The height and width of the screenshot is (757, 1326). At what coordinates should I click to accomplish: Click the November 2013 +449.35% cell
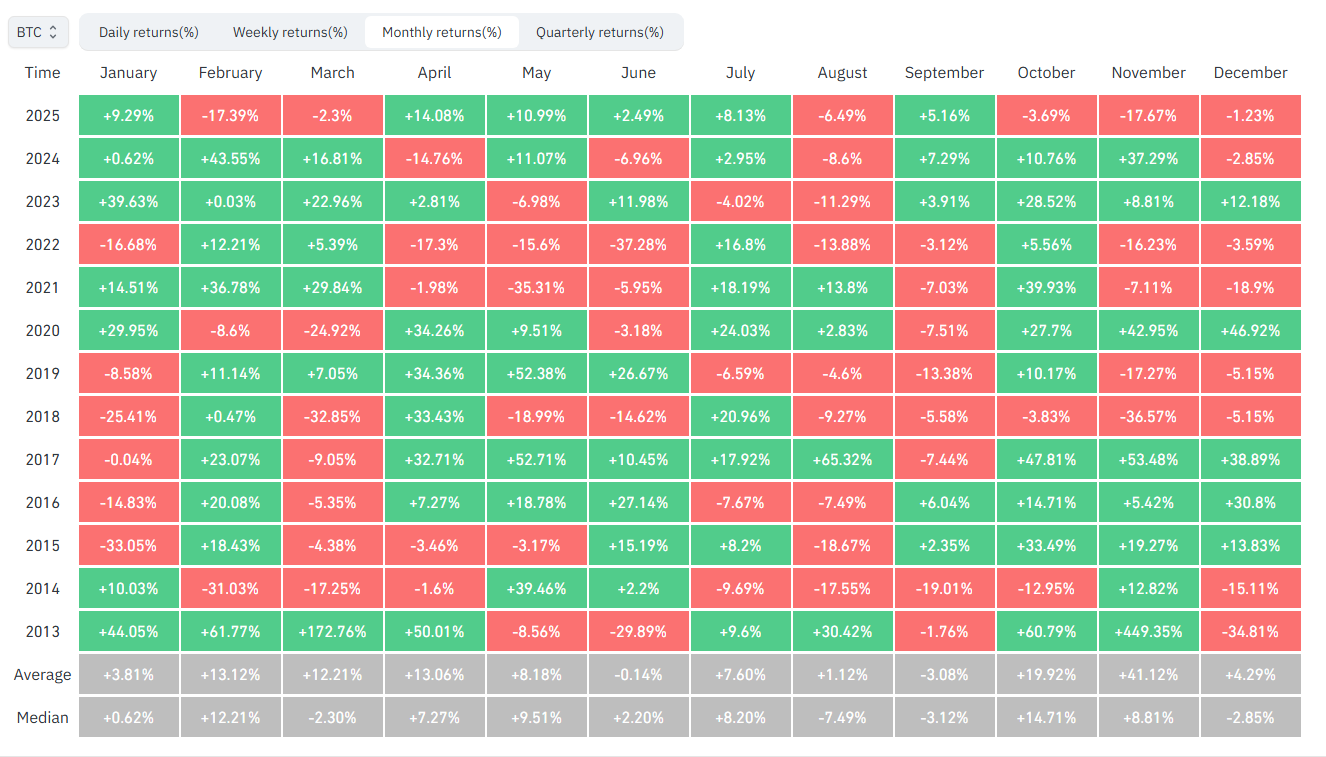coord(1148,632)
